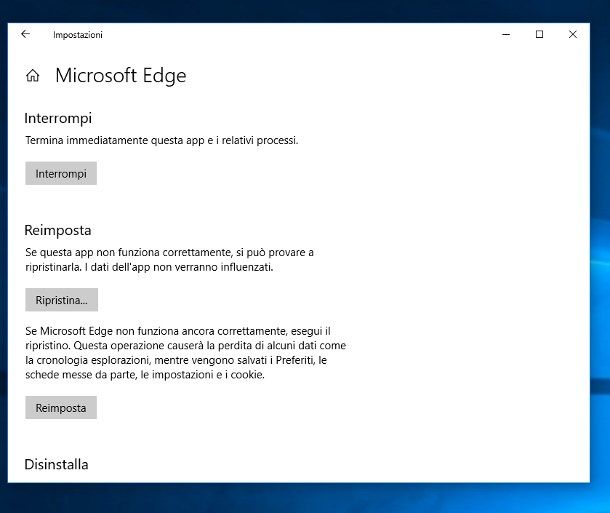610x513 pixels.
Task: Click paragraph 'Se Microsoft Edge non funziona ancora'
Action: 186,353
